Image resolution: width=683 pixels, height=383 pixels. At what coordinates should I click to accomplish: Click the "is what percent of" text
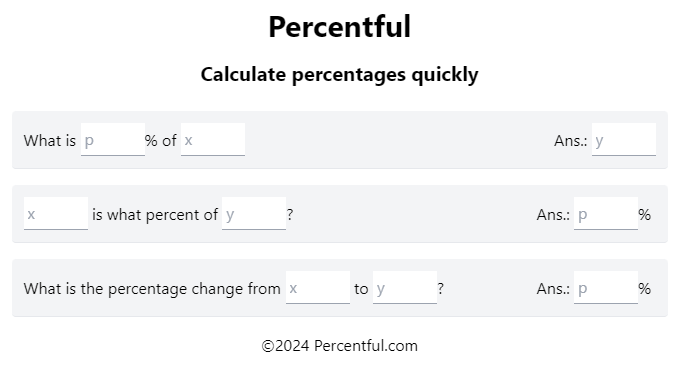coord(155,215)
